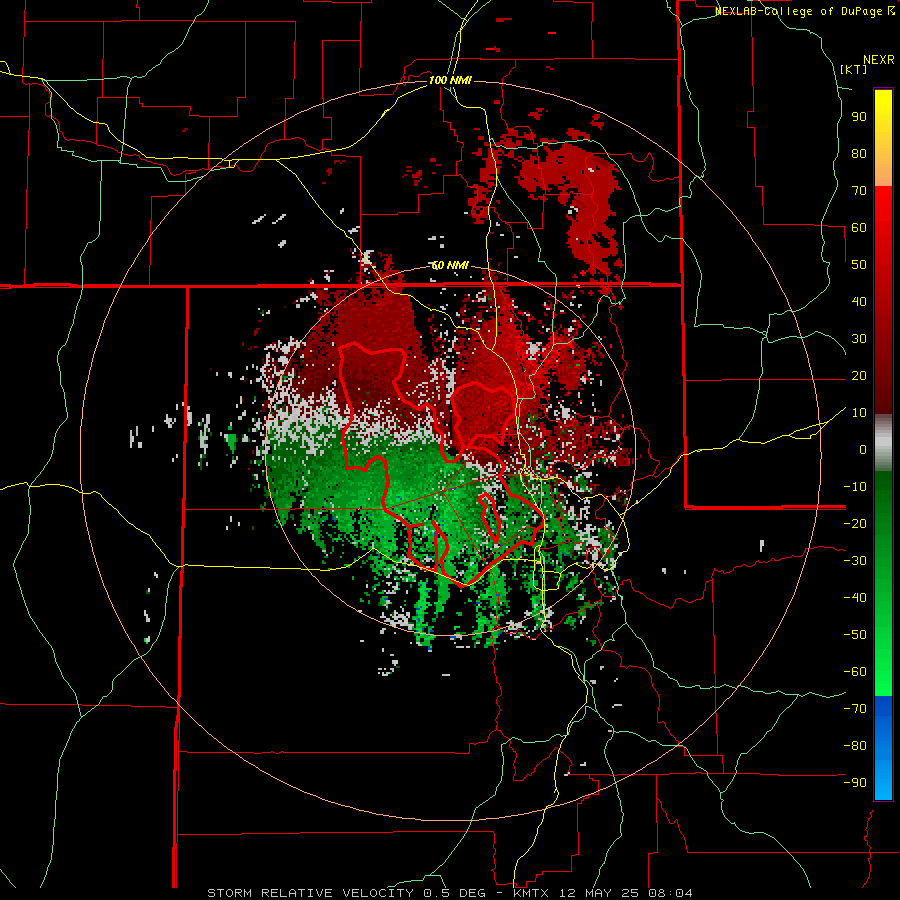Click the STORM RELATIVE VELOCITY caption text
The height and width of the screenshot is (900, 900).
(x=310, y=893)
